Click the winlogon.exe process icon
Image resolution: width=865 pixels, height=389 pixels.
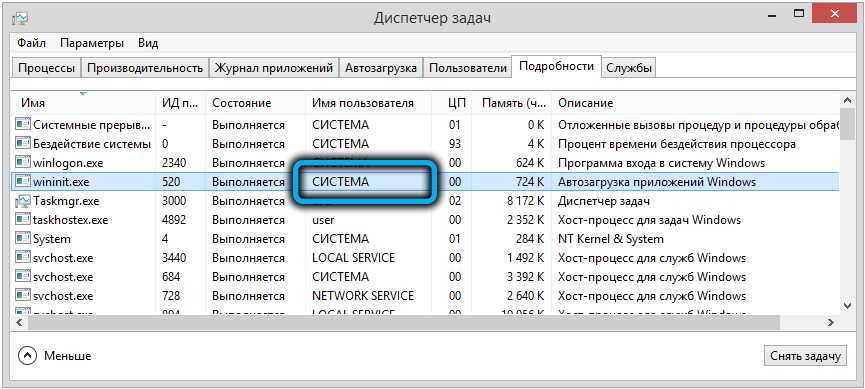tap(23, 163)
